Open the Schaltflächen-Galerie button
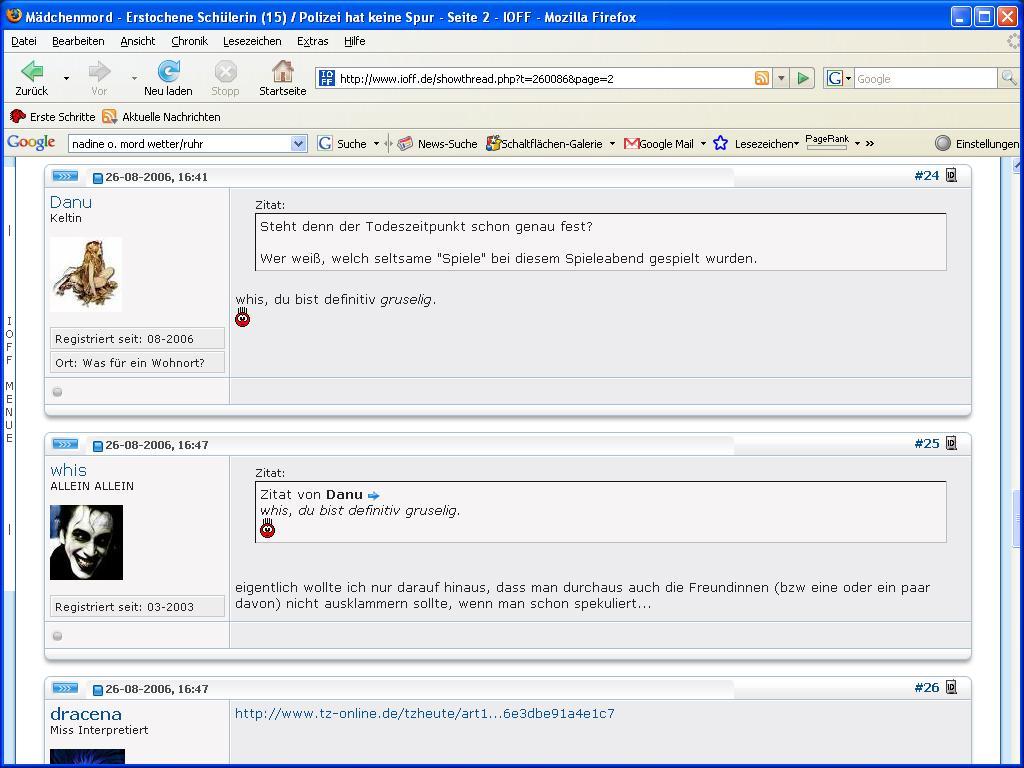The height and width of the screenshot is (768, 1024). tap(545, 144)
